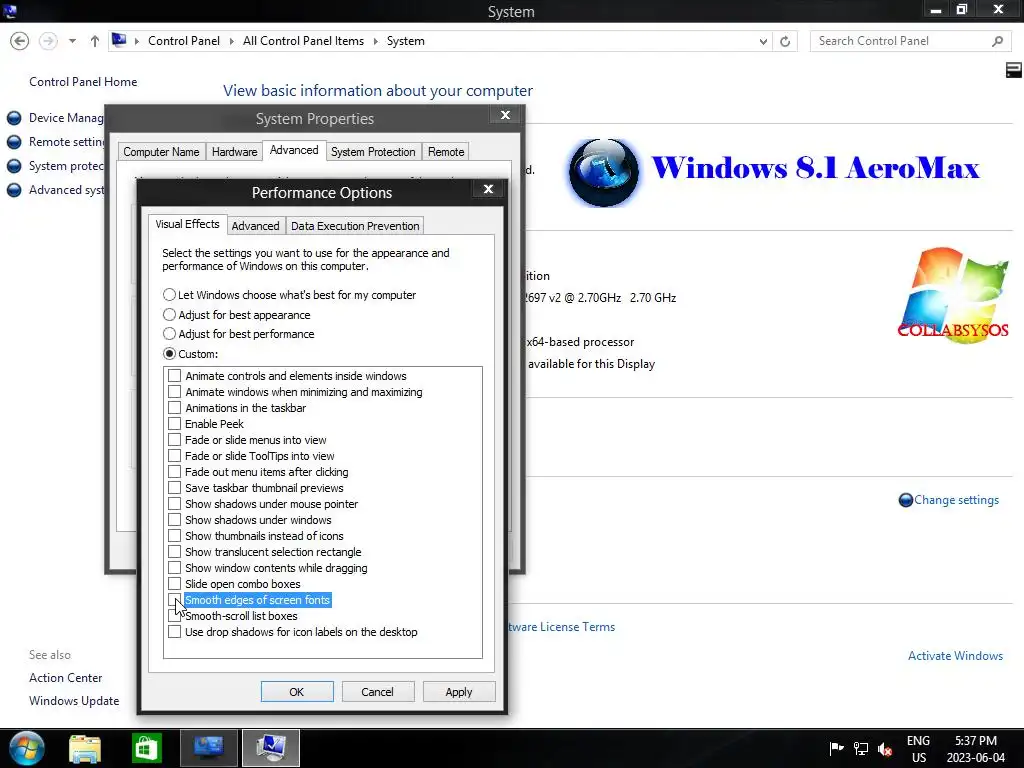Image resolution: width=1024 pixels, height=768 pixels.
Task: Open File Explorer from the taskbar
Action: (x=85, y=748)
